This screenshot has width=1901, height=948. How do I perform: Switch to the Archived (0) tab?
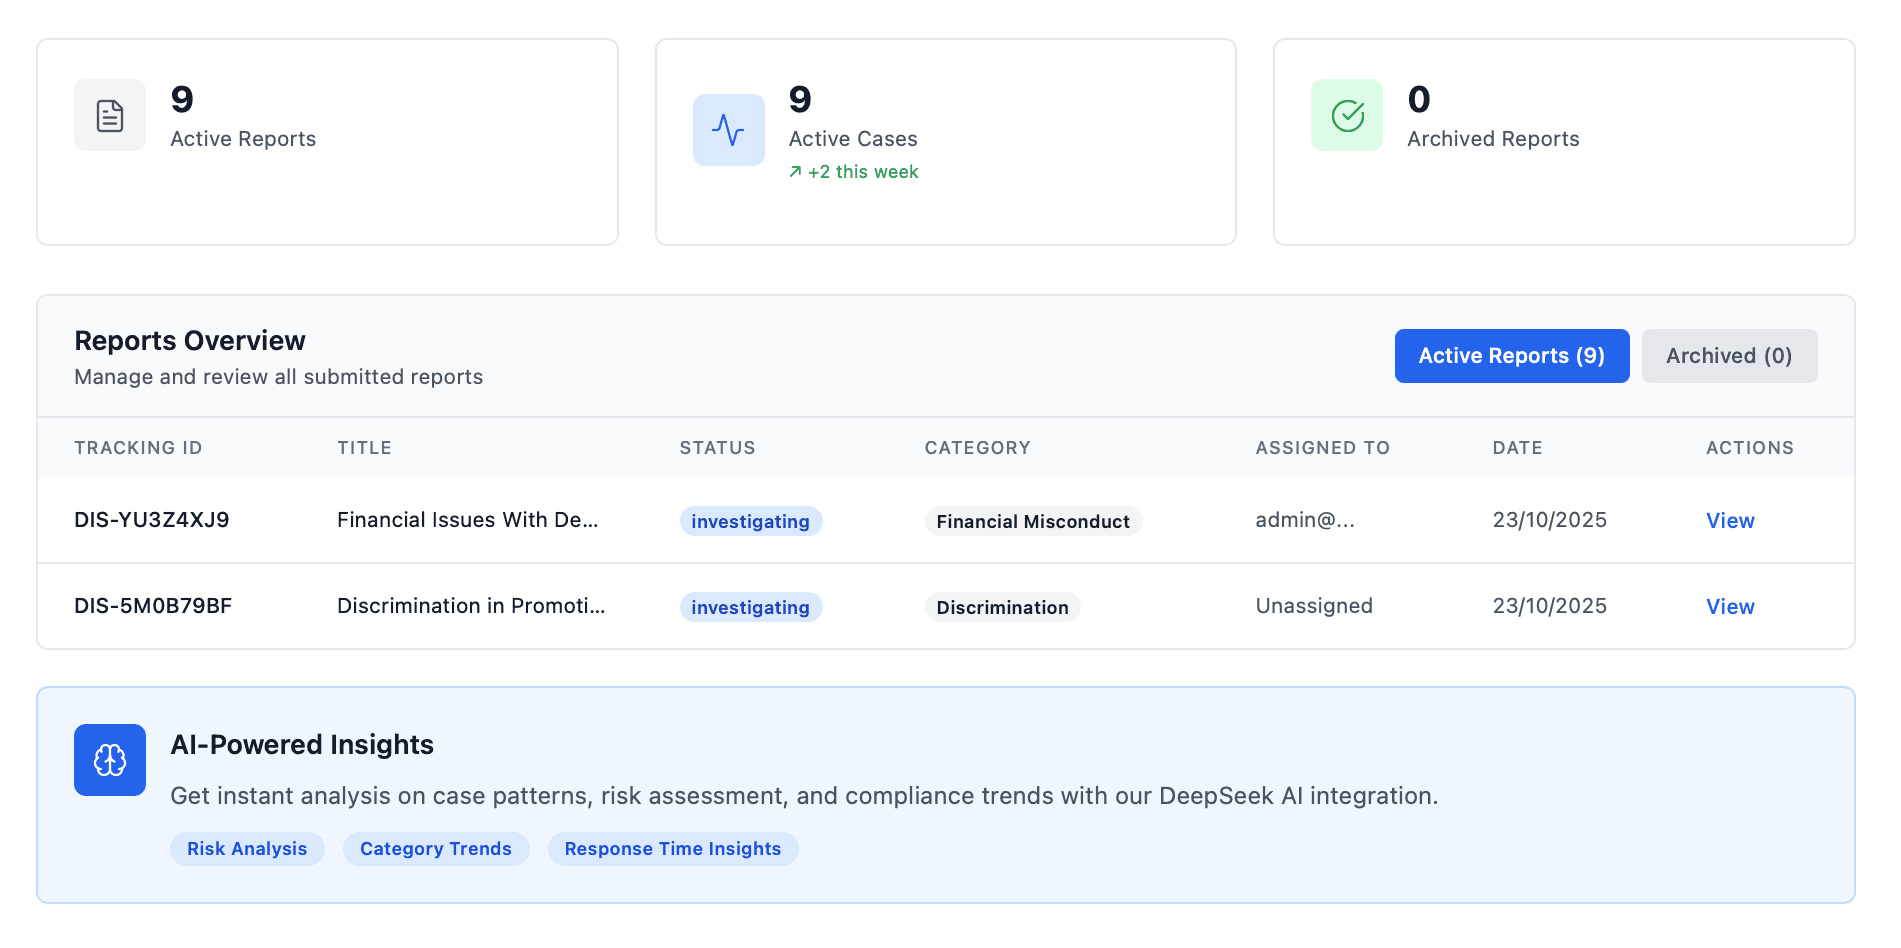point(1729,355)
